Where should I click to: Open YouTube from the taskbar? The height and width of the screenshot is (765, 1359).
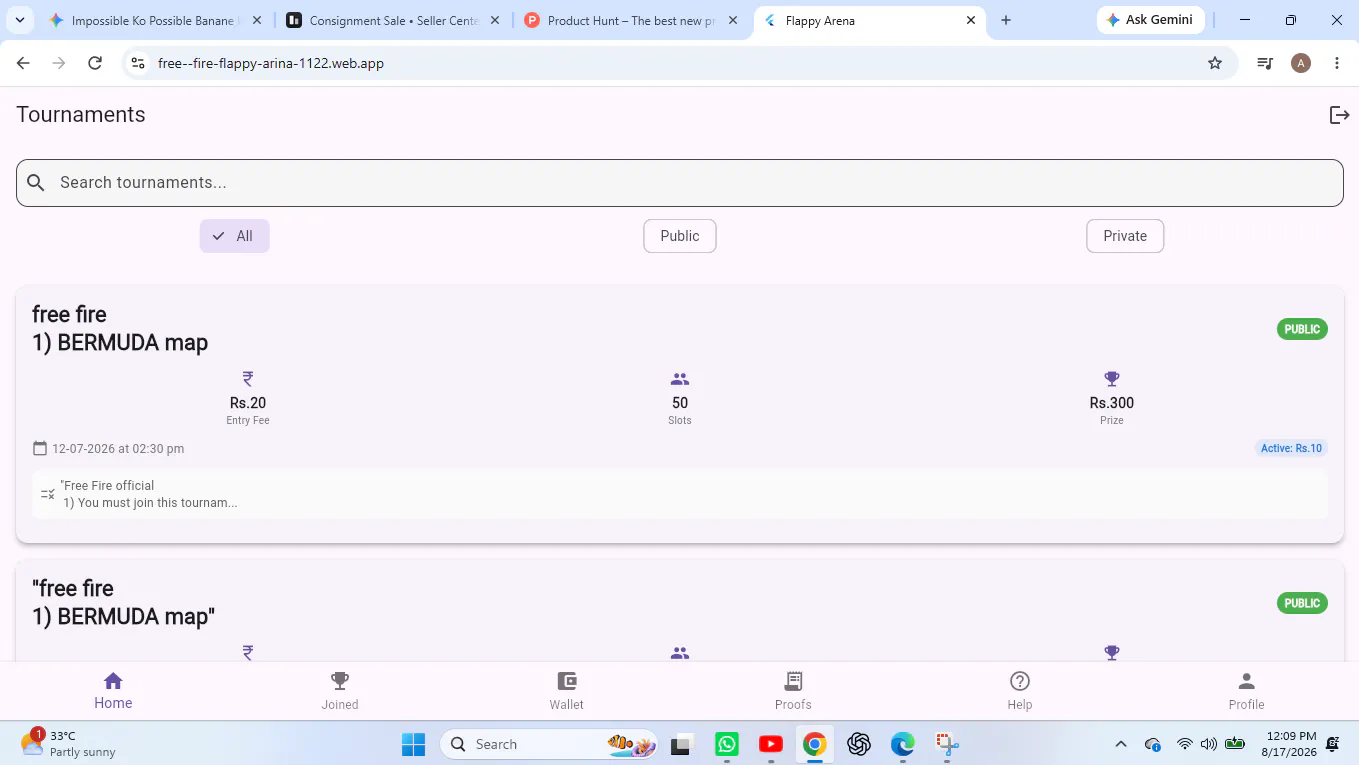771,744
